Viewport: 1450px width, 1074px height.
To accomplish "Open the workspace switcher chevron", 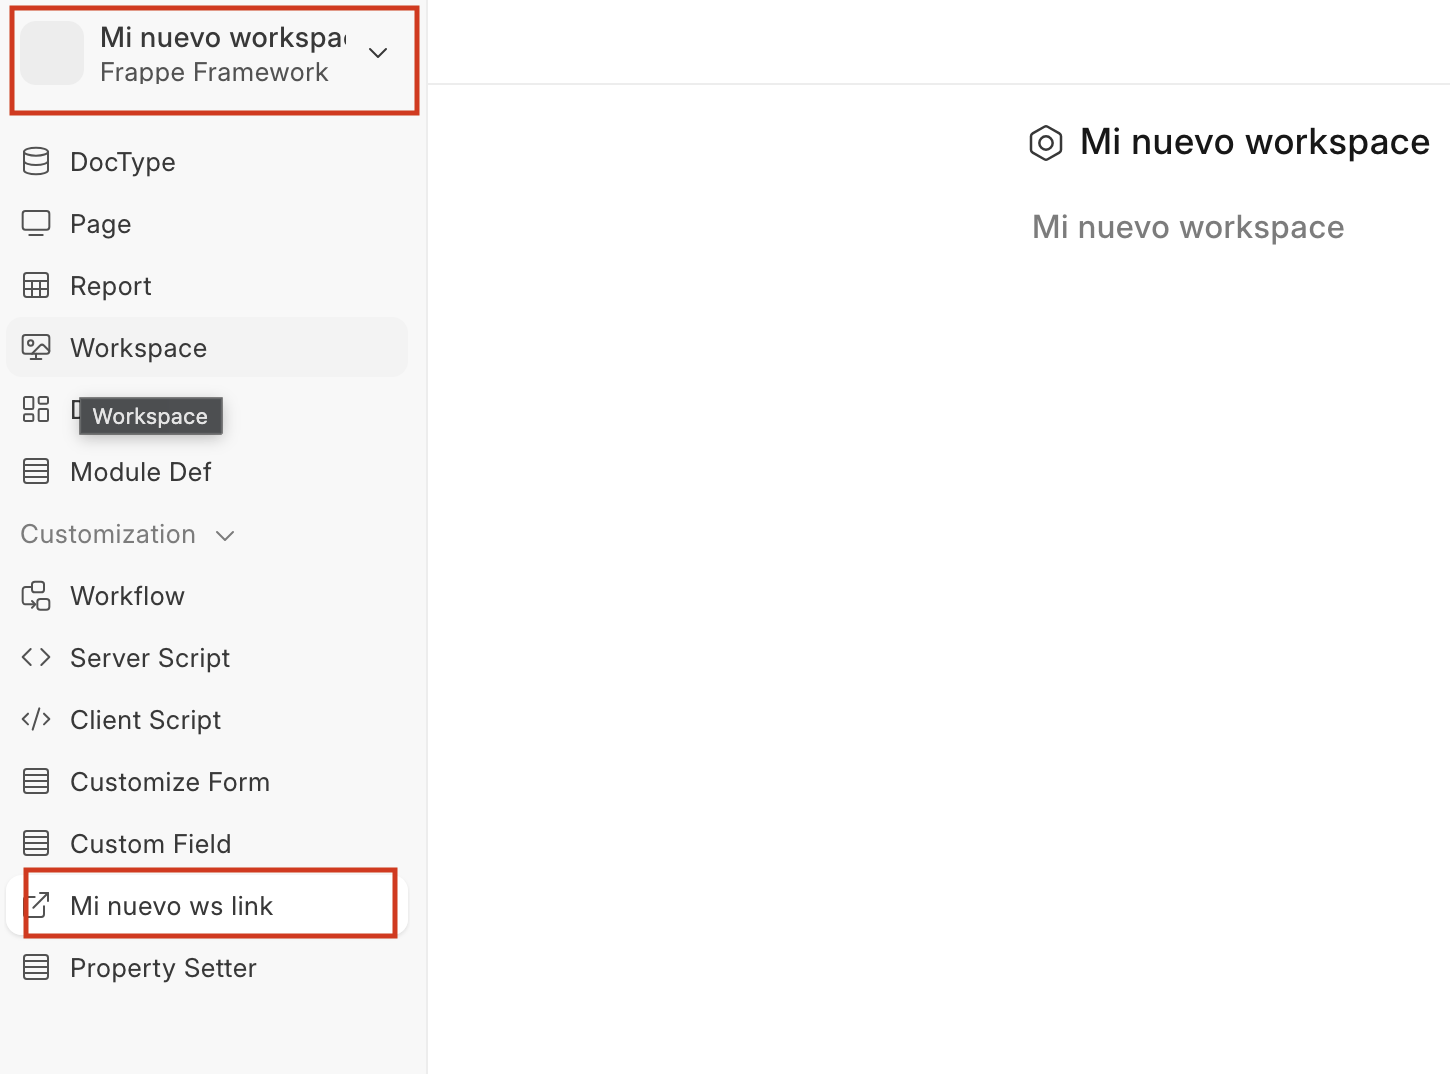I will coord(378,53).
